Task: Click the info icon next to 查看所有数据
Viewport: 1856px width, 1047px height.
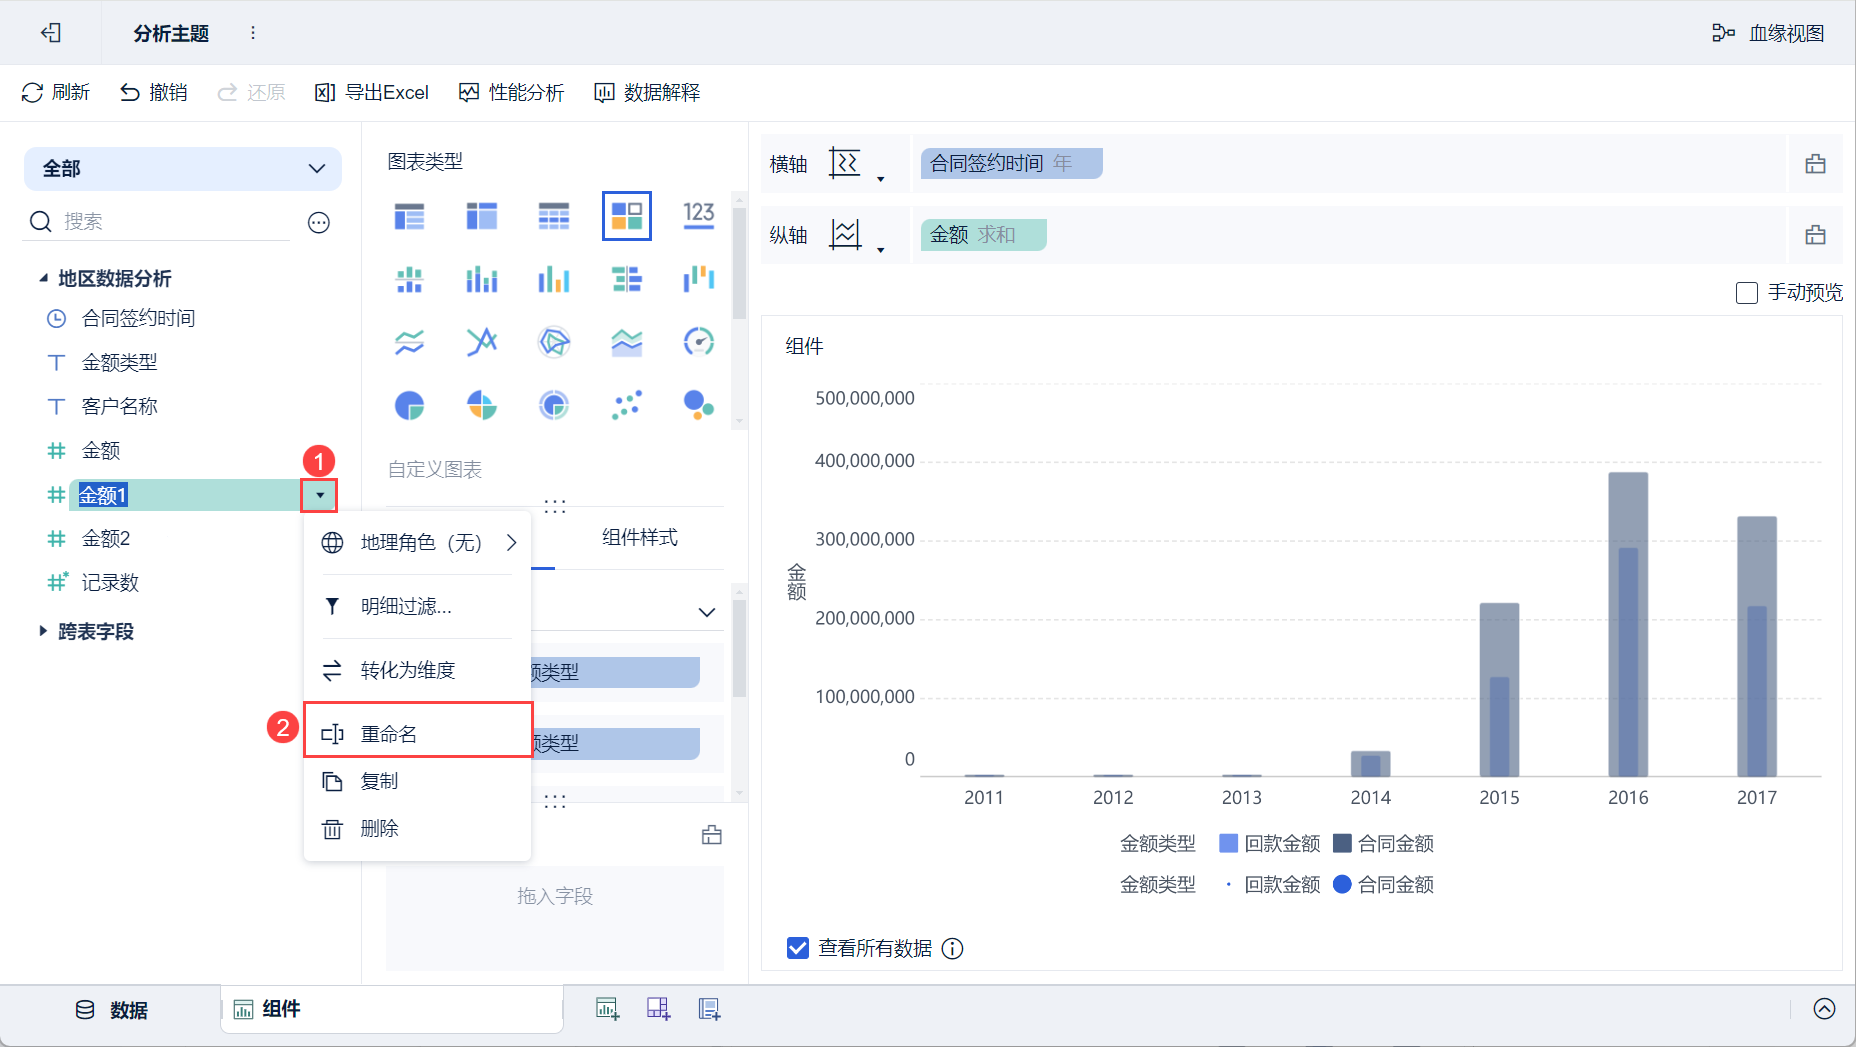Action: tap(953, 948)
